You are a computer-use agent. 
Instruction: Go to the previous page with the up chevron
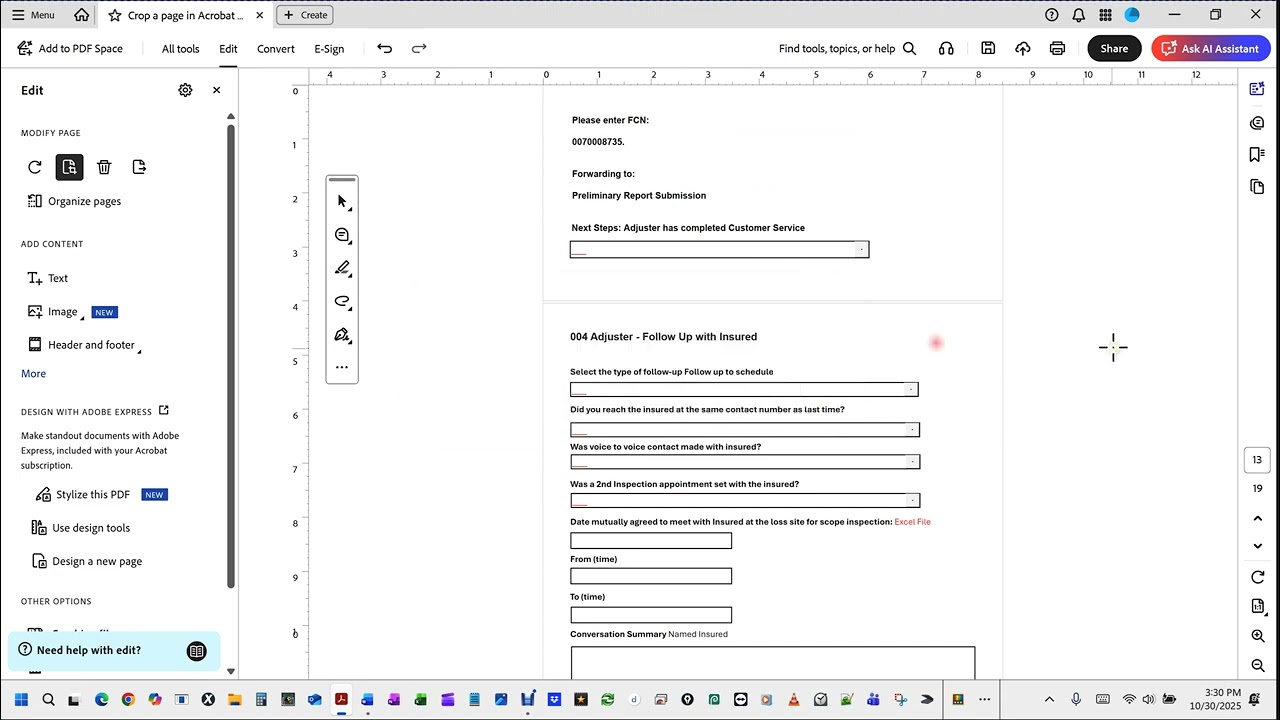point(1257,518)
